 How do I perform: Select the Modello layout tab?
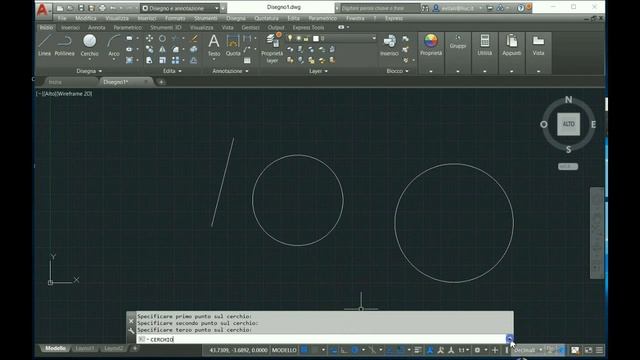click(x=56, y=348)
